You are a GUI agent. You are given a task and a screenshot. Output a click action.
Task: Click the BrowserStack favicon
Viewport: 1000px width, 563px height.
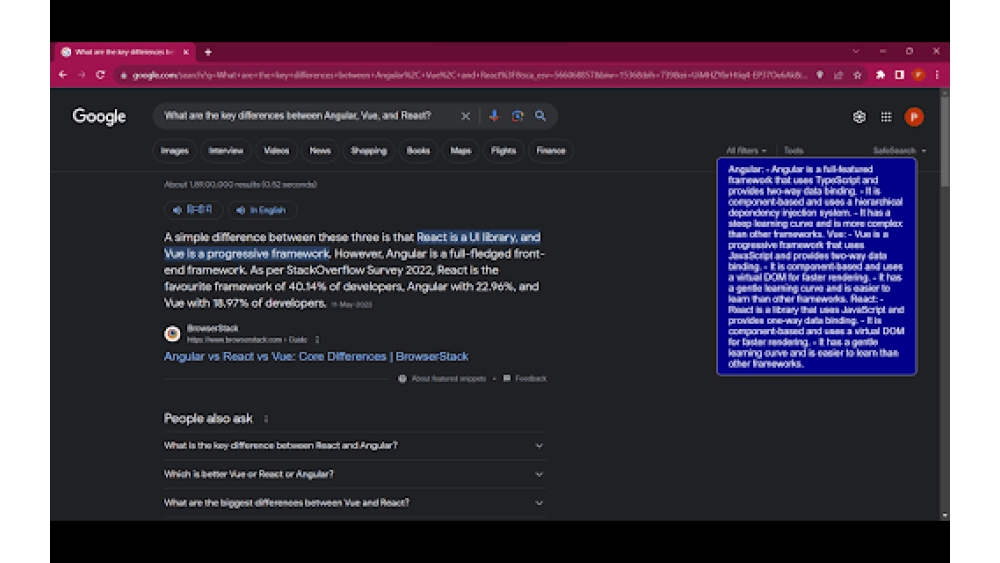[x=172, y=333]
